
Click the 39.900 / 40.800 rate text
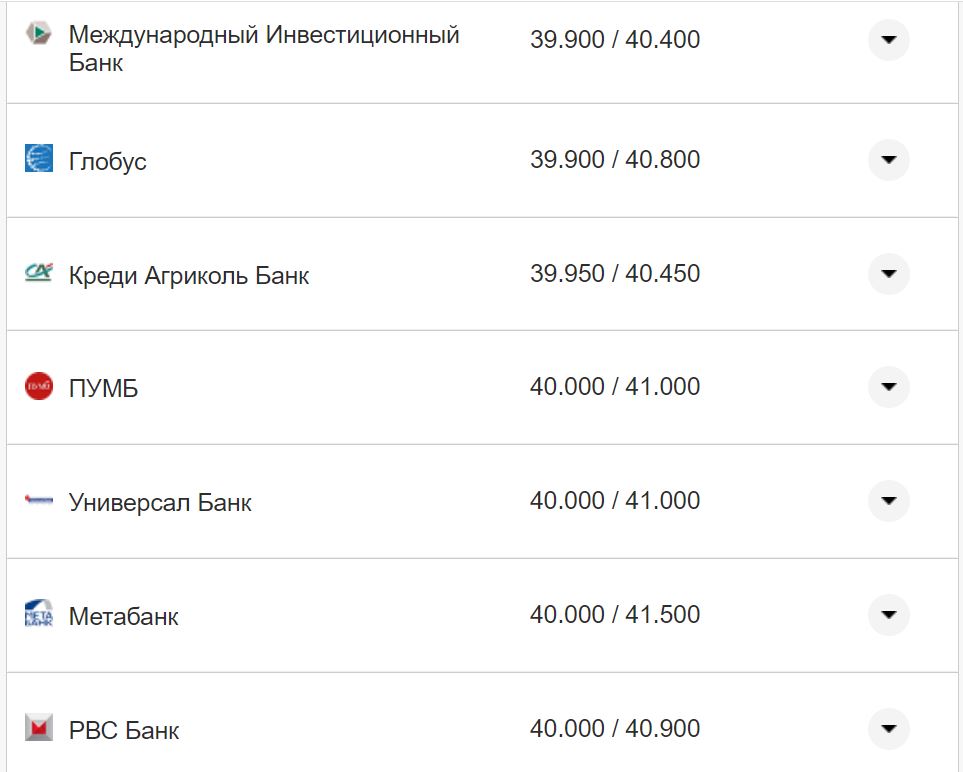pyautogui.click(x=615, y=159)
